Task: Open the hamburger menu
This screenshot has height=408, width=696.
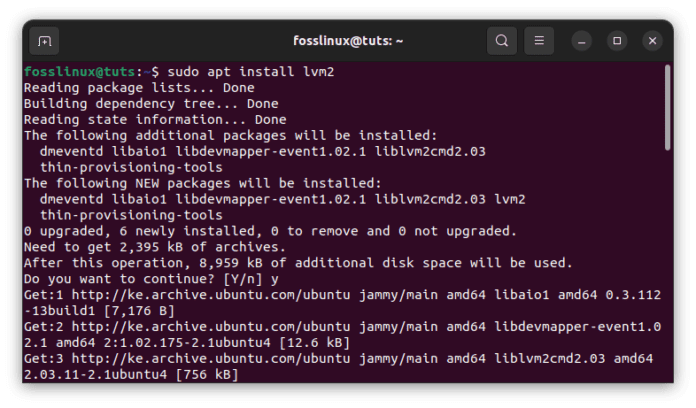Action: 538,42
